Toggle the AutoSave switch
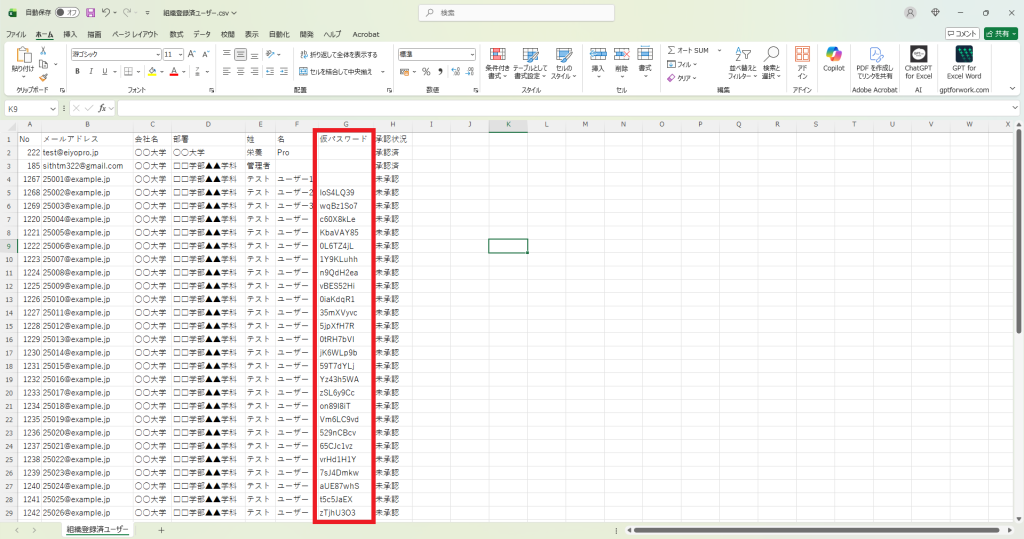 (67, 12)
